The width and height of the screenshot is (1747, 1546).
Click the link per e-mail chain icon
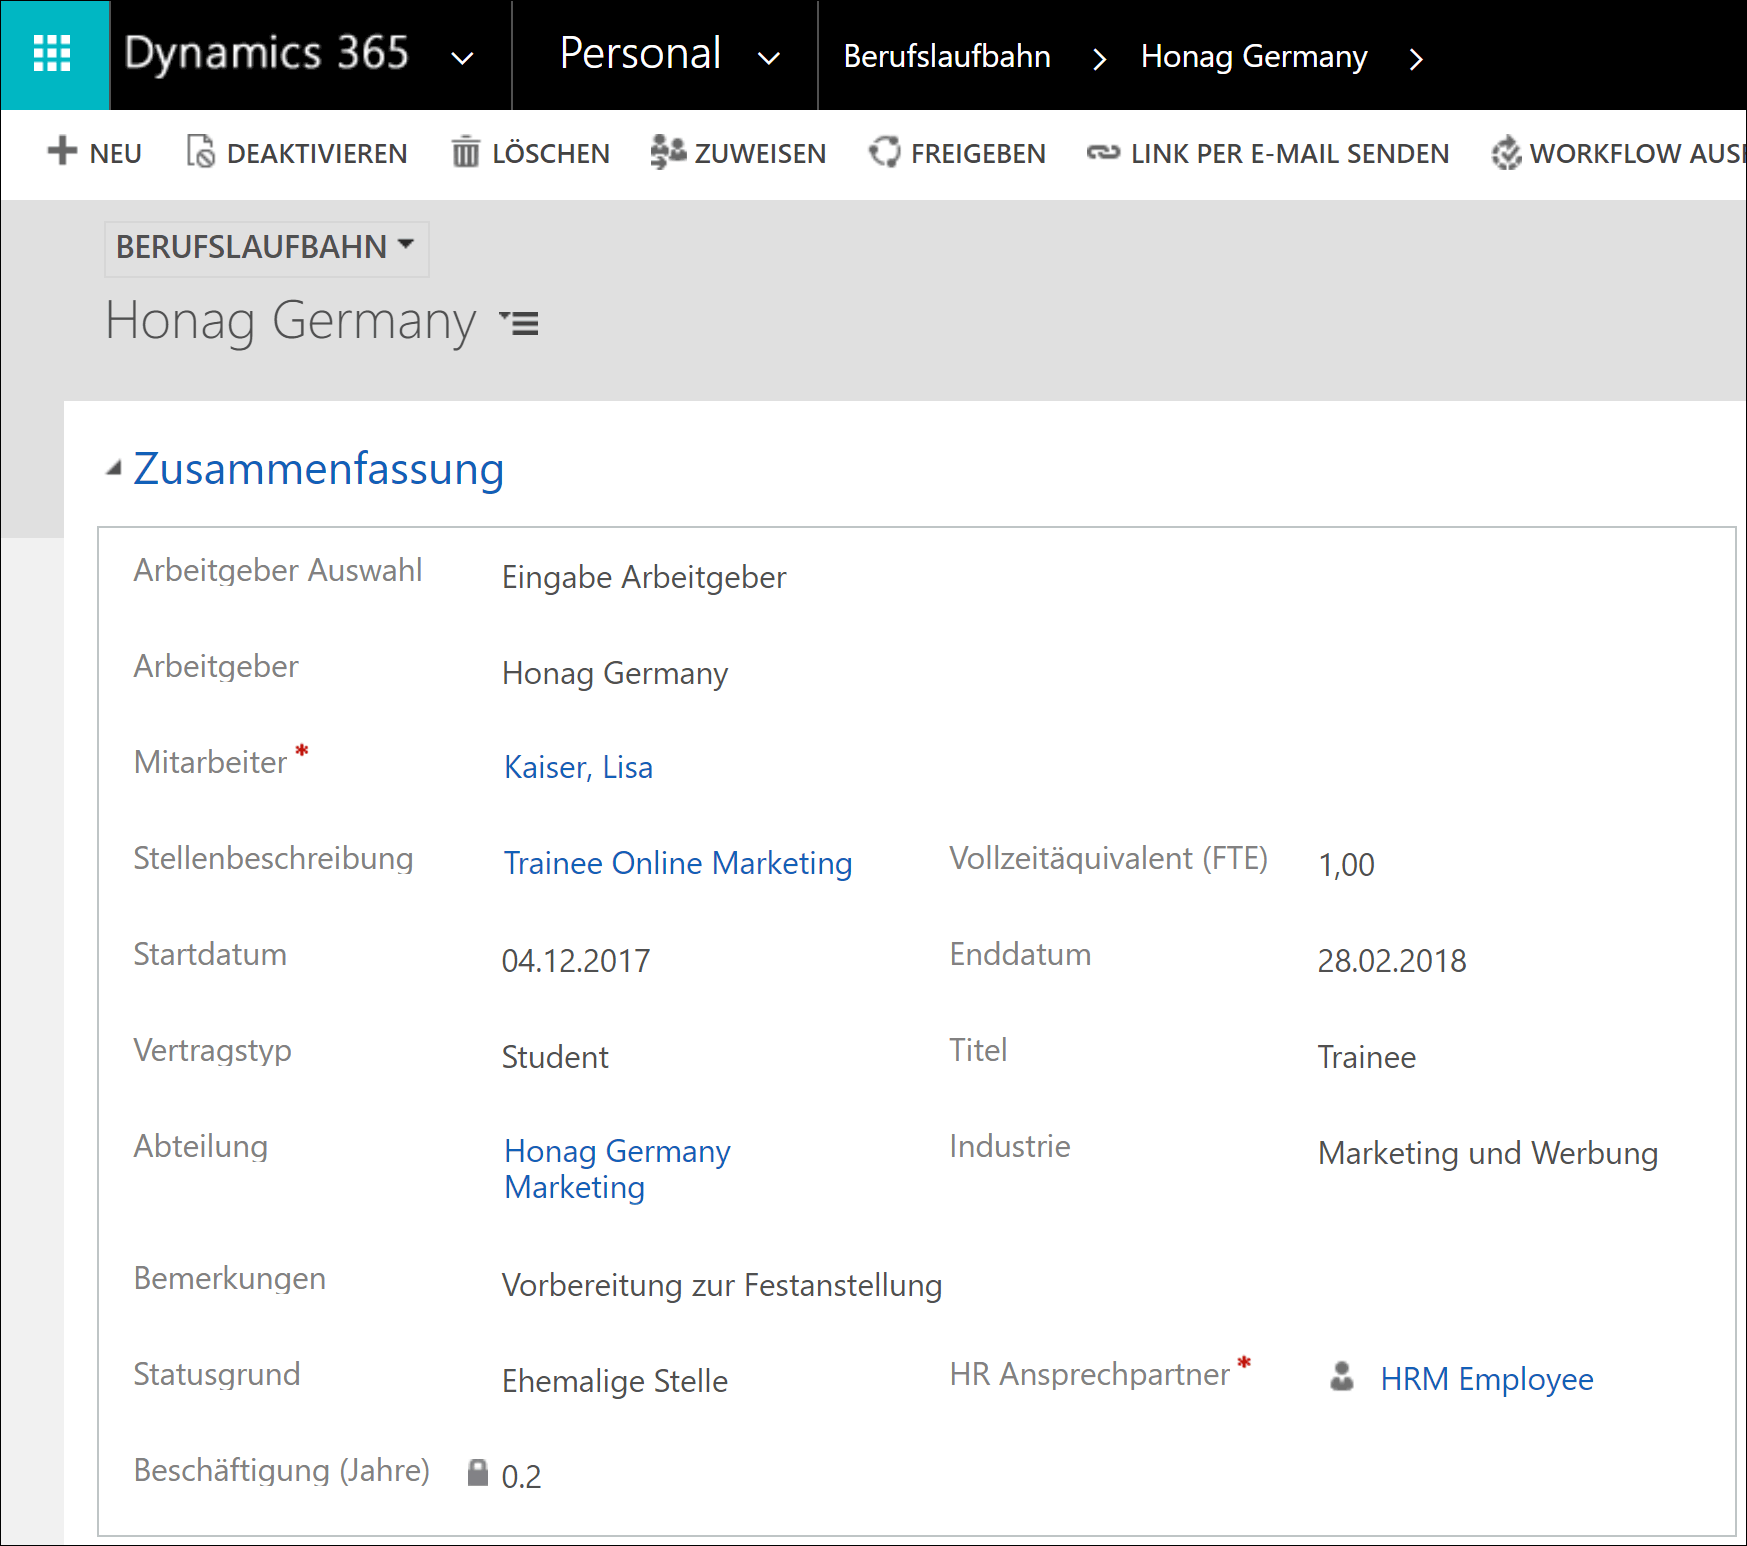[1103, 153]
